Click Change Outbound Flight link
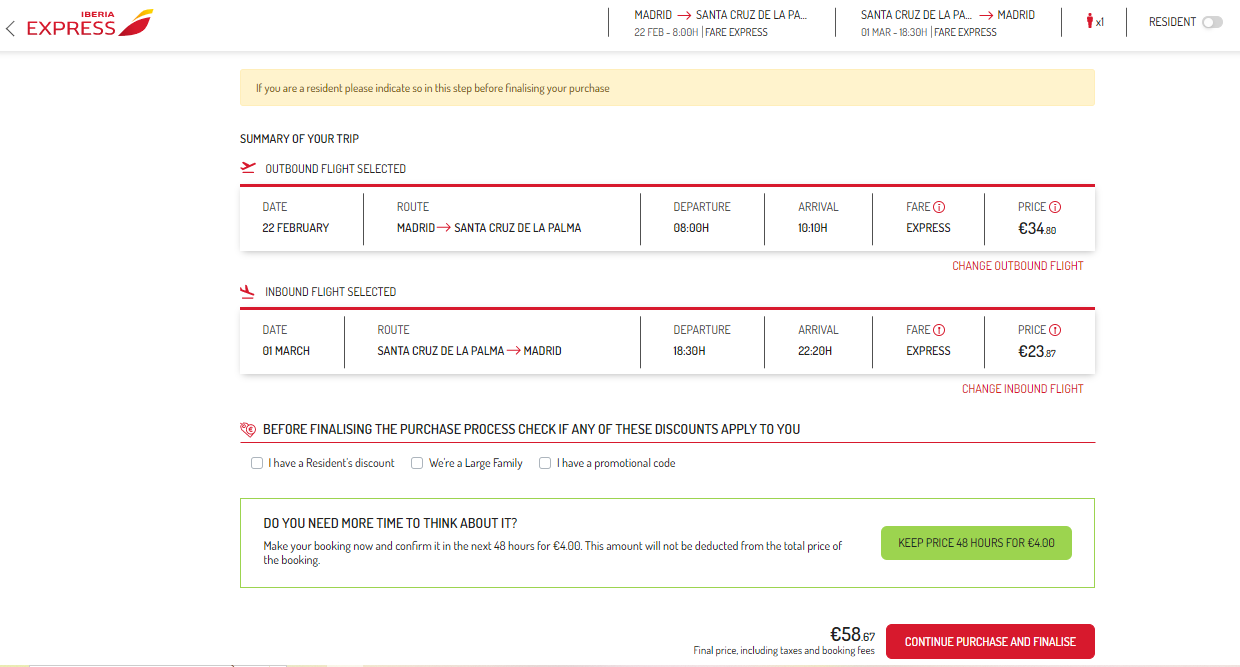 (1017, 266)
